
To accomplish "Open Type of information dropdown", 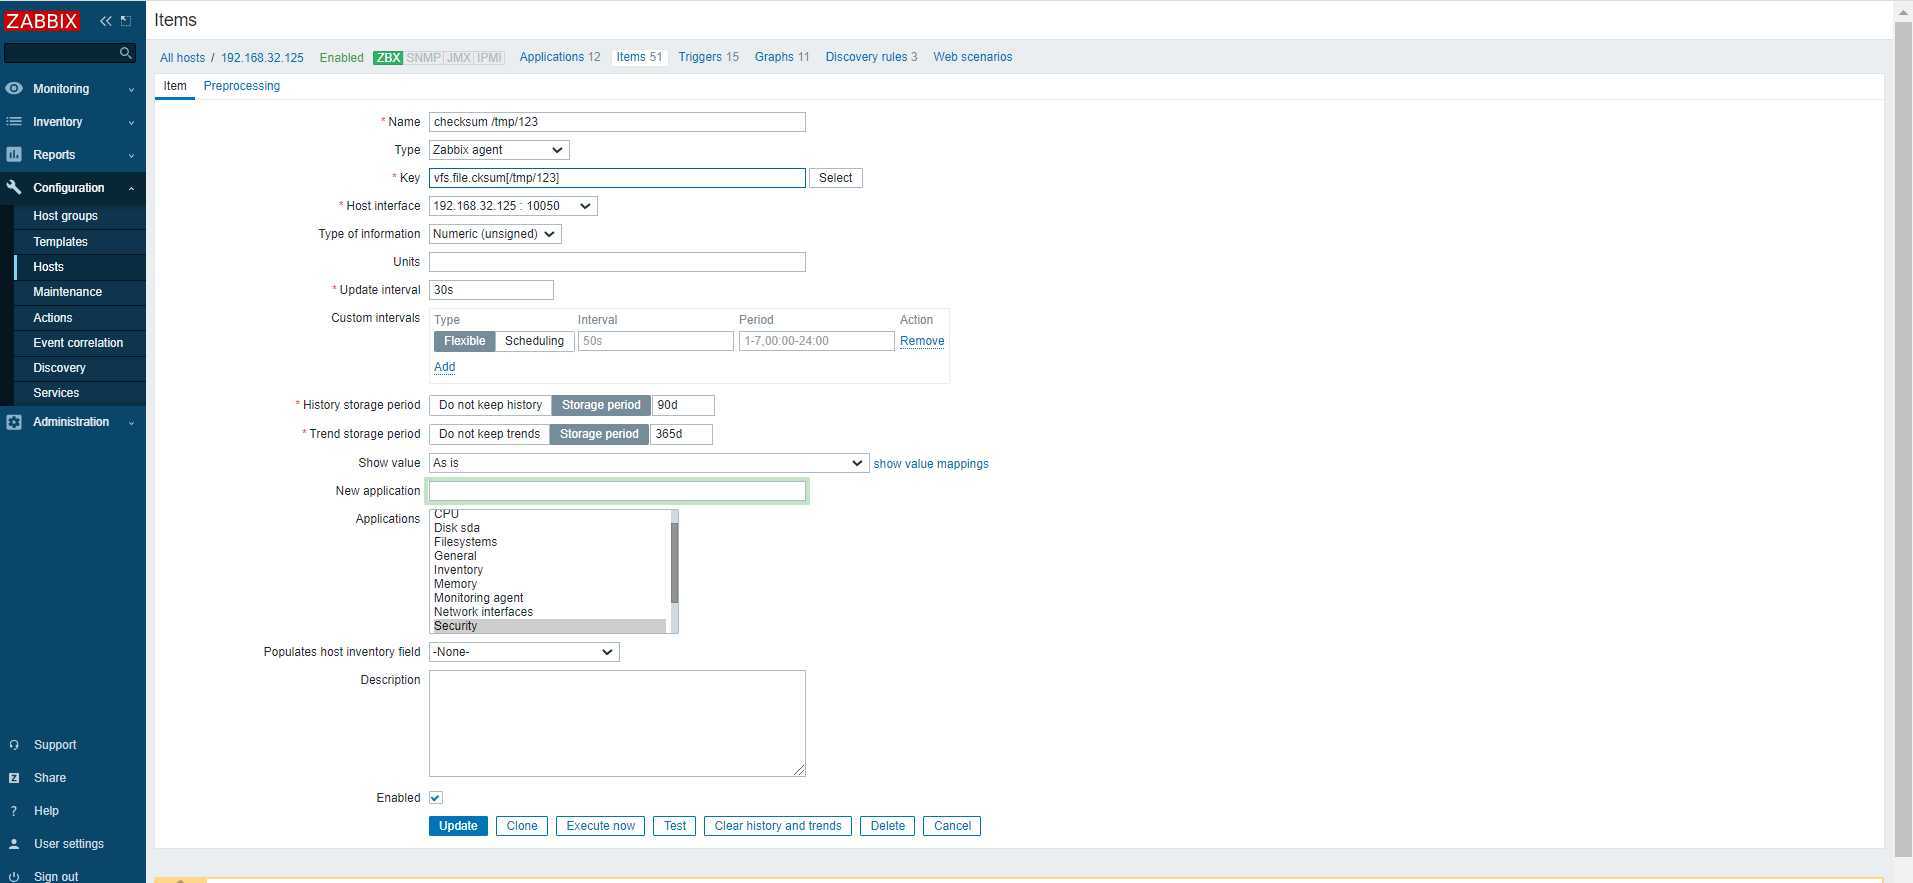I will tap(495, 234).
